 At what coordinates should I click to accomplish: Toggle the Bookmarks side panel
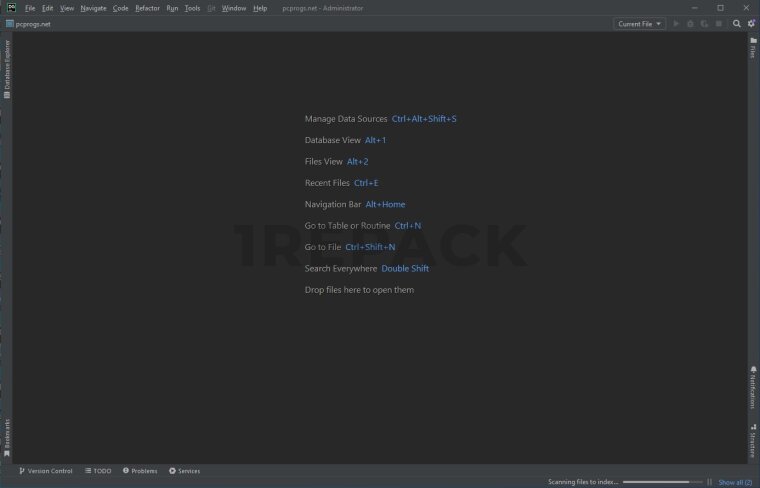point(7,437)
